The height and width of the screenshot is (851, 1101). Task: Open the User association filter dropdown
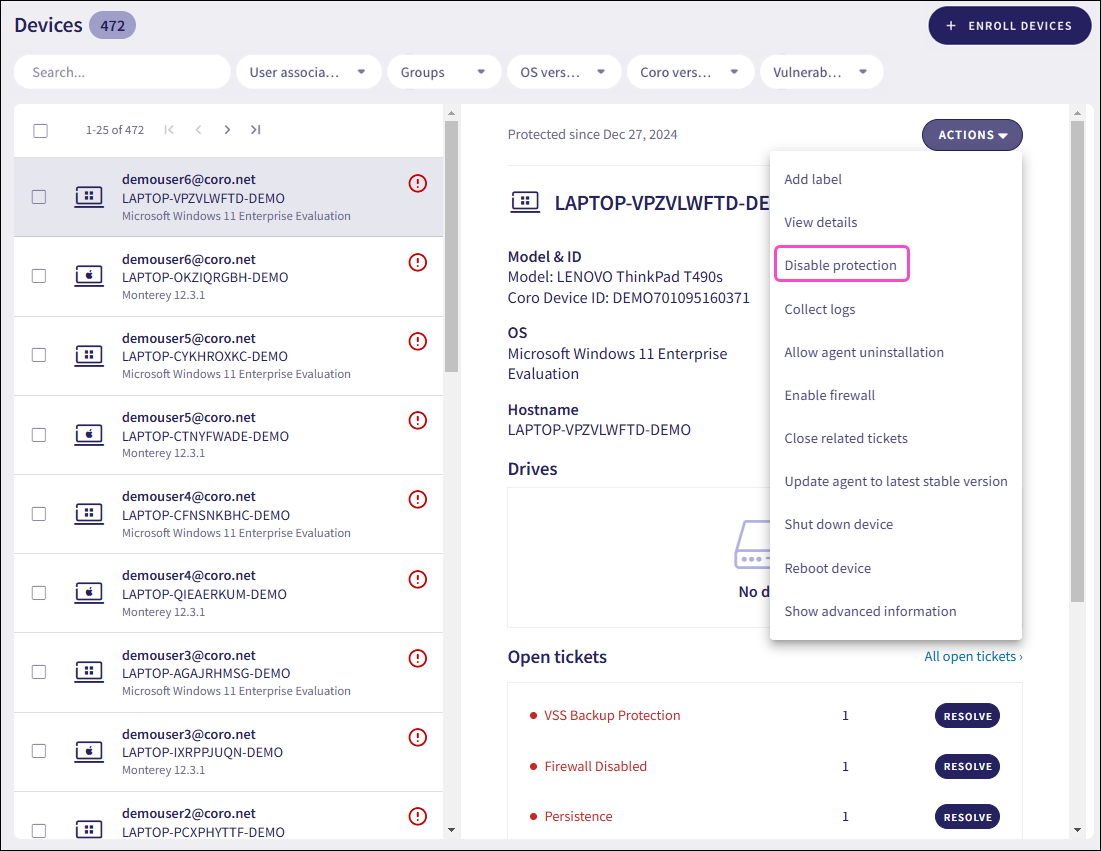(308, 72)
